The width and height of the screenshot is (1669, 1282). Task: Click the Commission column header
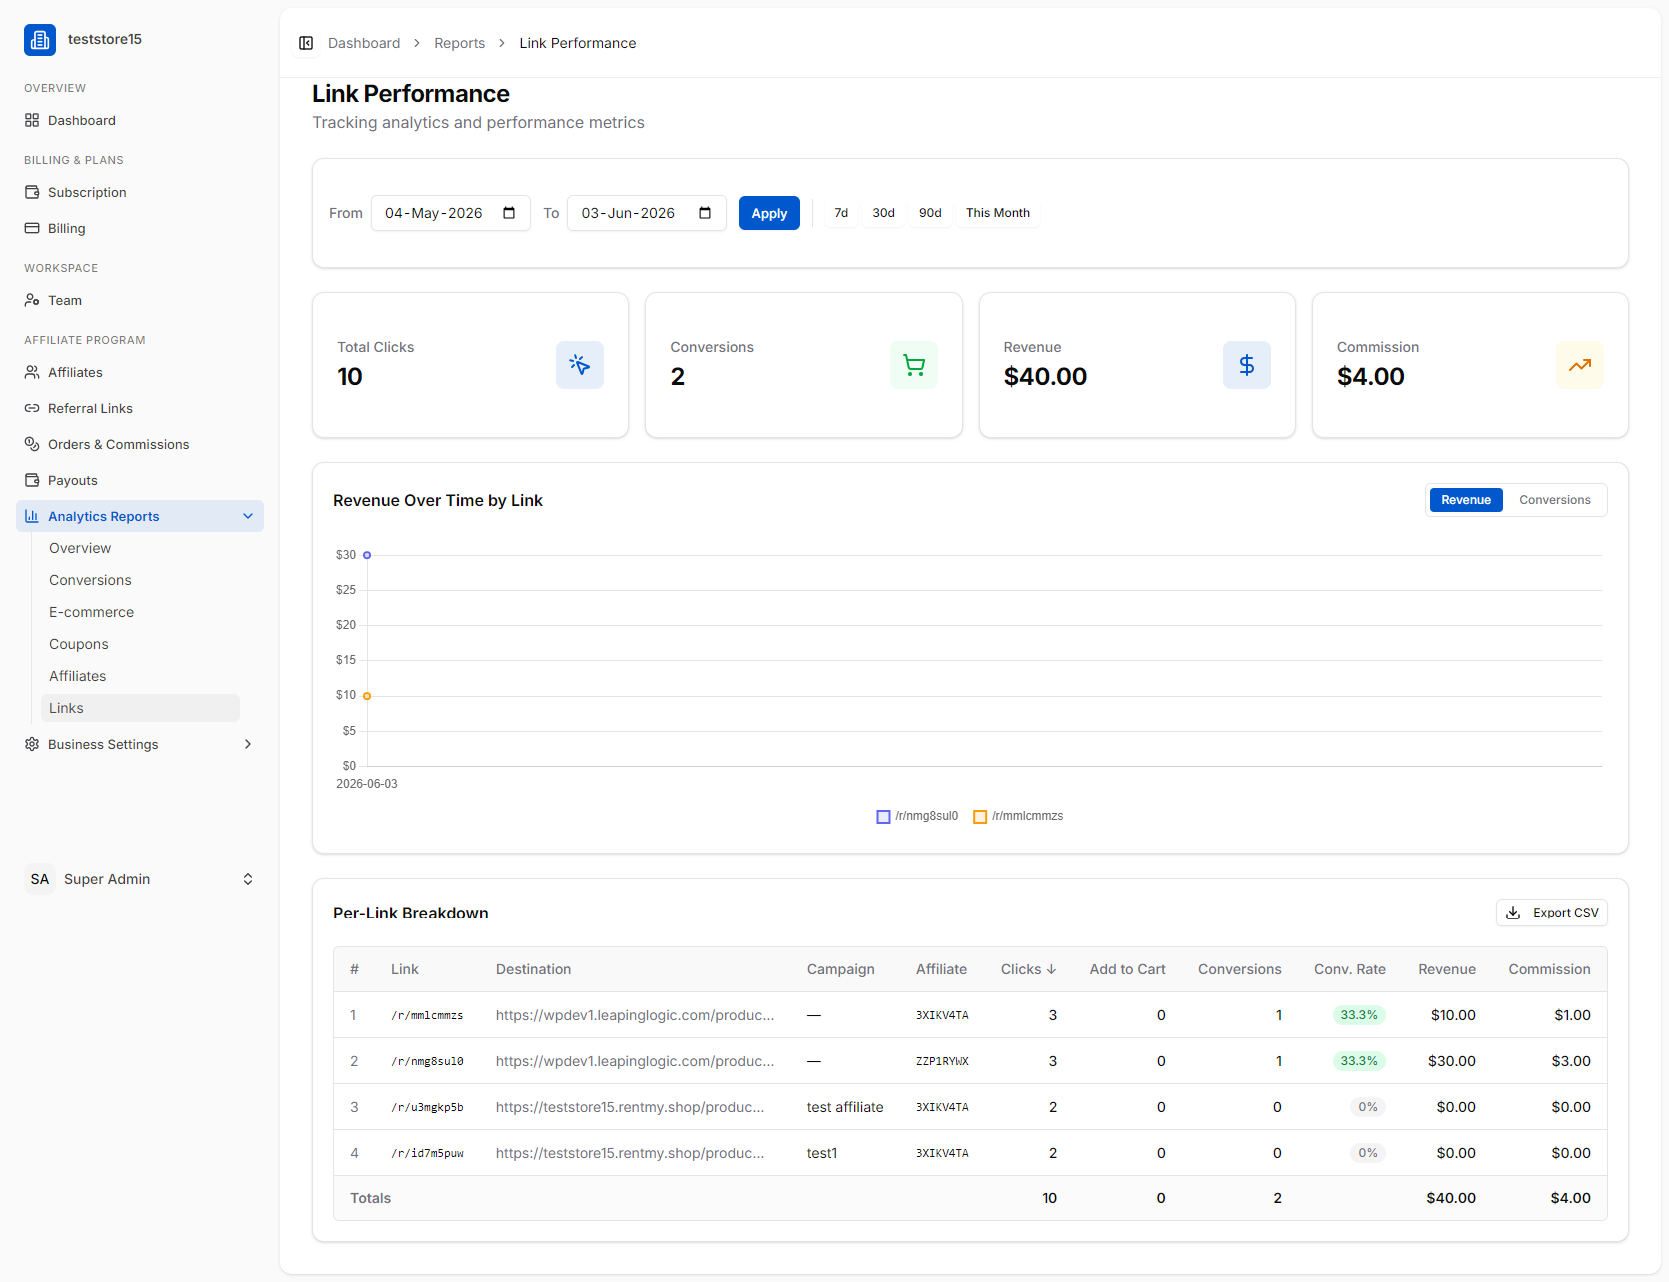tap(1549, 969)
